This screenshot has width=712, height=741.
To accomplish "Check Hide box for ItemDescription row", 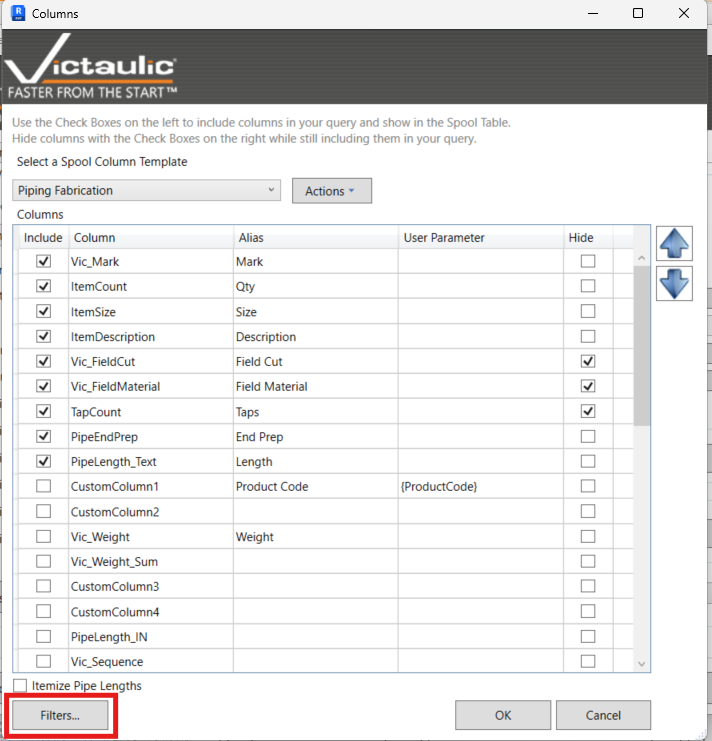I will pos(588,336).
